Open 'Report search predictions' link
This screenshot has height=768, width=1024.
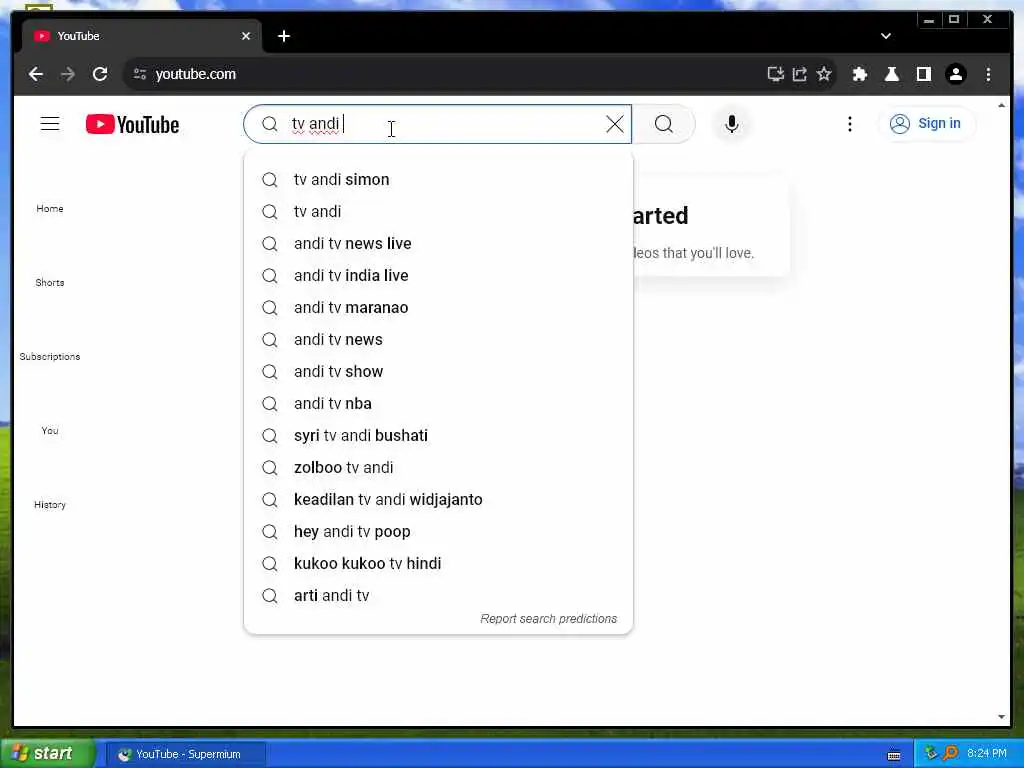tap(549, 618)
